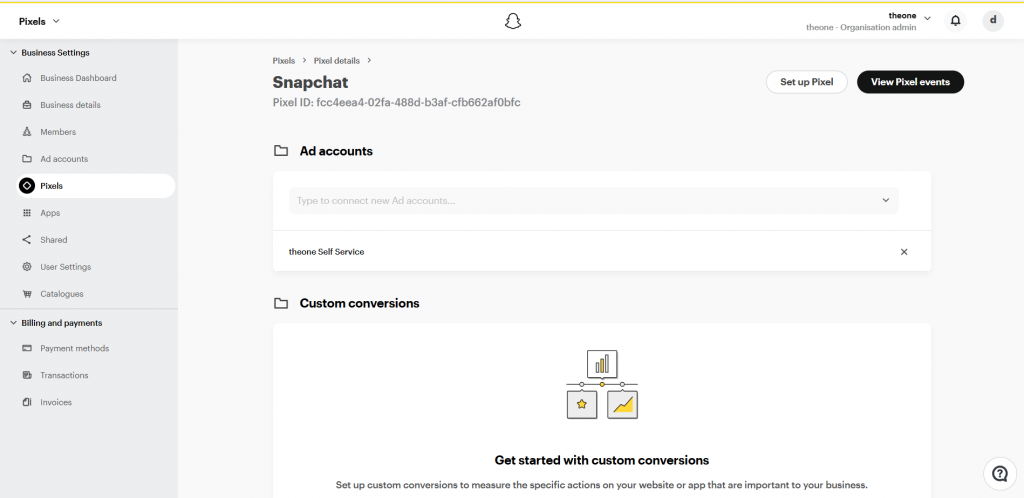Click the Set up Pixel button
The height and width of the screenshot is (498, 1024).
tap(807, 82)
